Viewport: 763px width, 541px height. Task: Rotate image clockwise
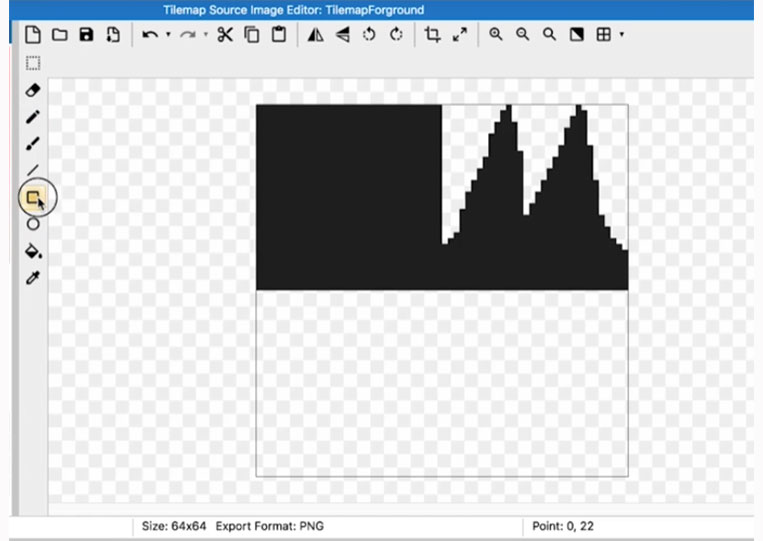tap(396, 35)
